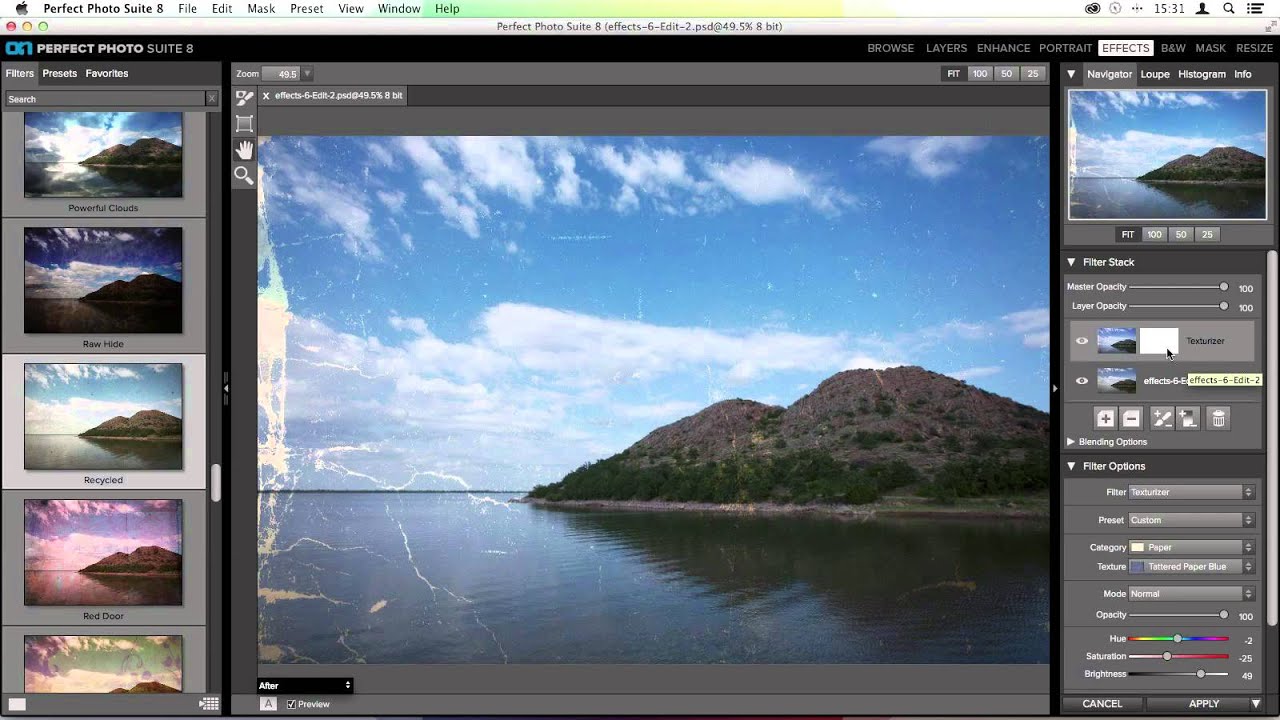Image resolution: width=1280 pixels, height=720 pixels.
Task: Collapse the Filter Options section
Action: click(1071, 466)
